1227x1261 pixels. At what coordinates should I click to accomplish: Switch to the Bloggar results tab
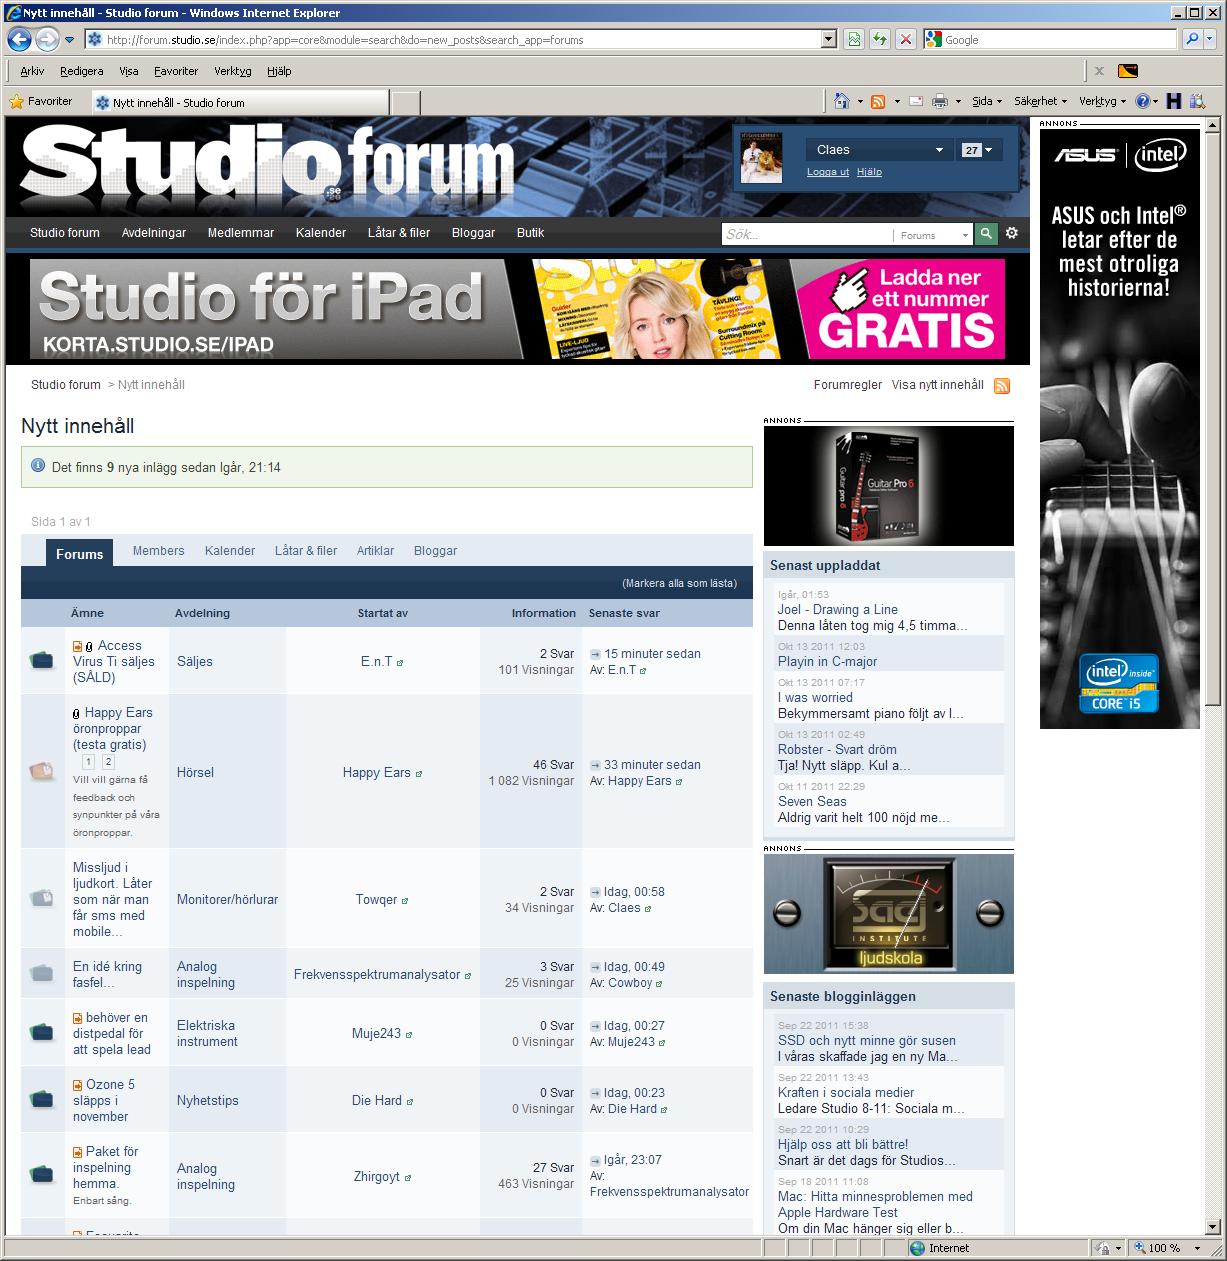[x=436, y=551]
